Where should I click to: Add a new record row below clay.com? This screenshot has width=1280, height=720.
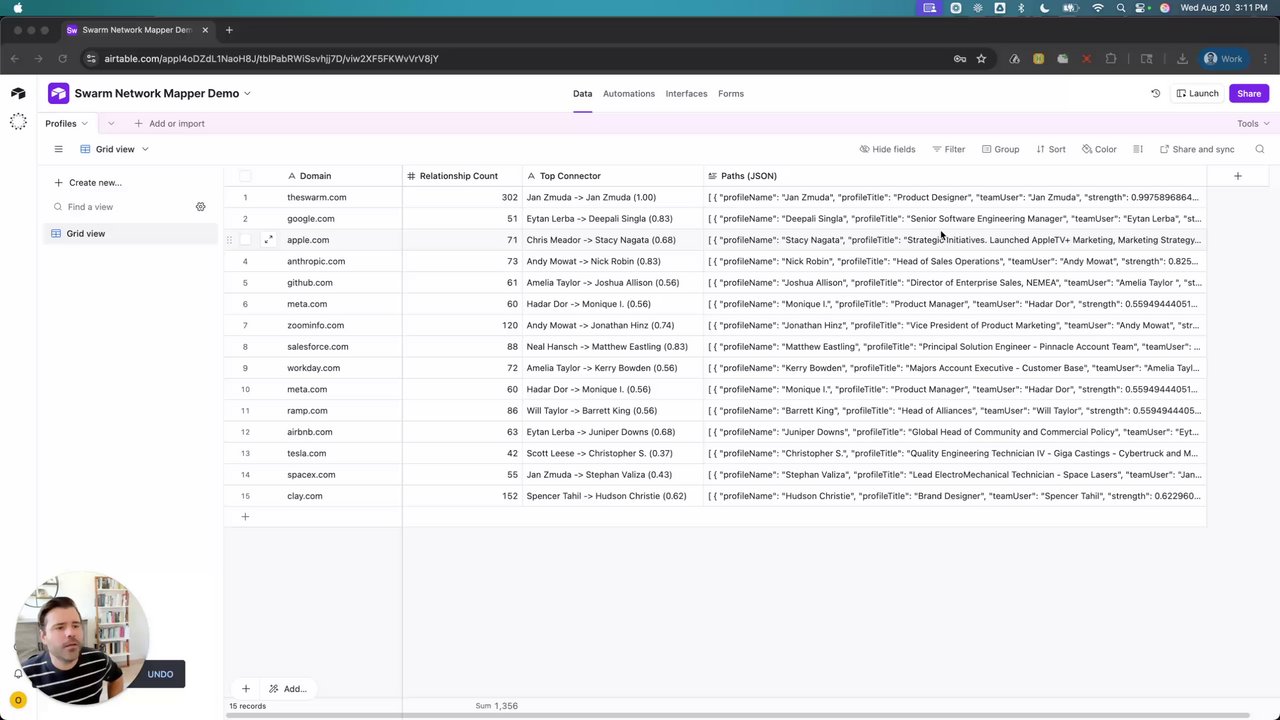click(x=245, y=517)
